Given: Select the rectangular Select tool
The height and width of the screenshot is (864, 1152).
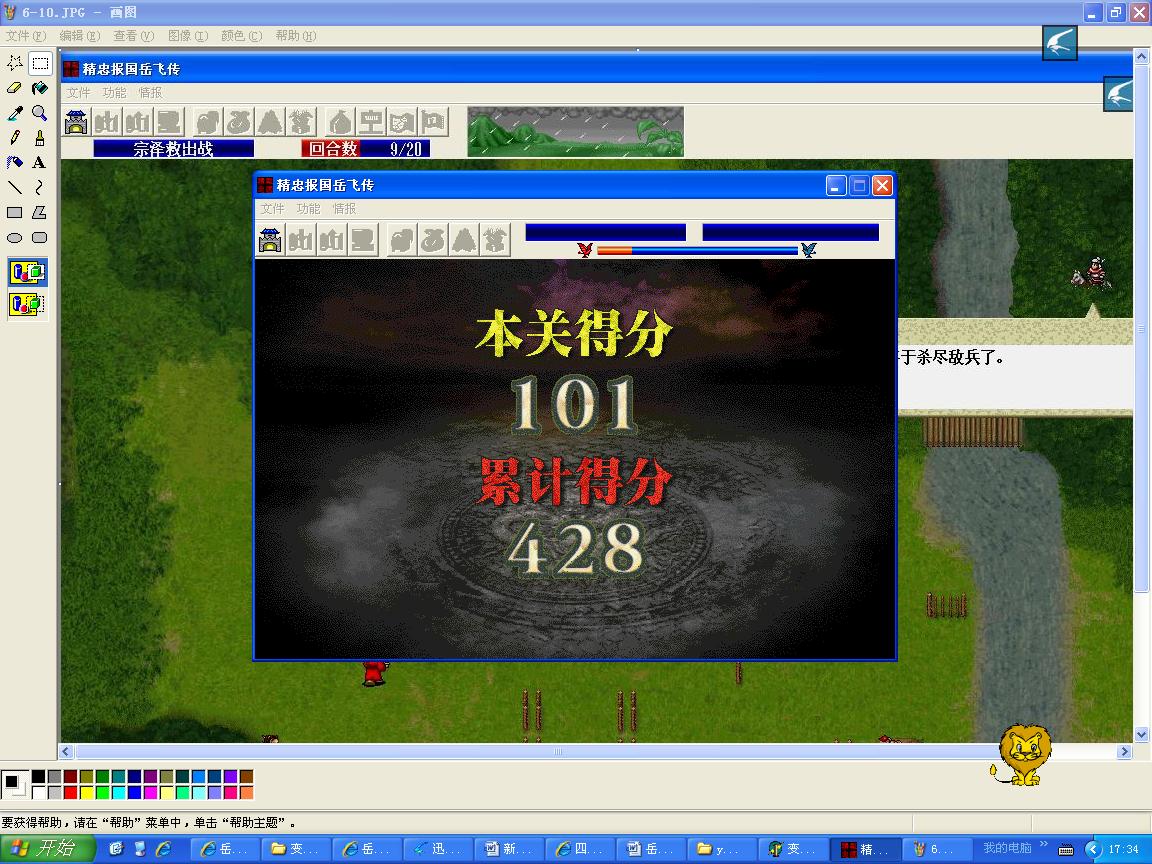Looking at the screenshot, I should coord(40,64).
